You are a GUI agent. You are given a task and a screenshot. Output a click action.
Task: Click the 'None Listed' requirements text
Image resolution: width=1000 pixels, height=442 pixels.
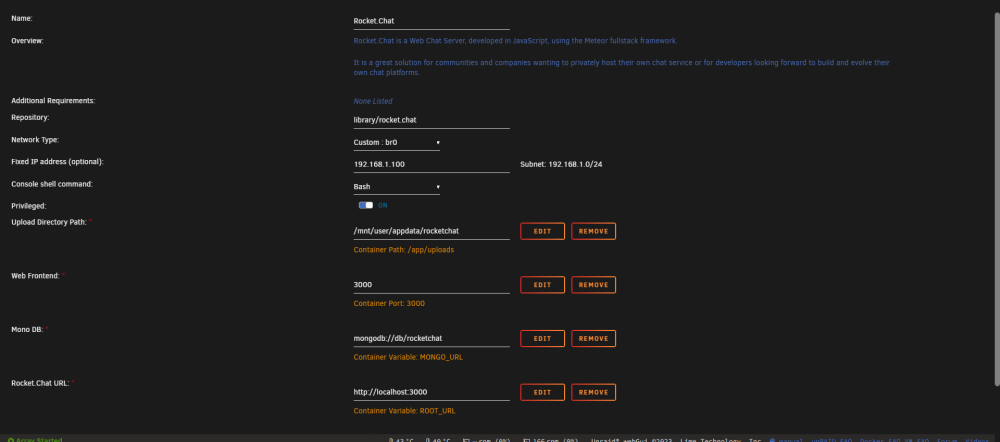coord(373,101)
